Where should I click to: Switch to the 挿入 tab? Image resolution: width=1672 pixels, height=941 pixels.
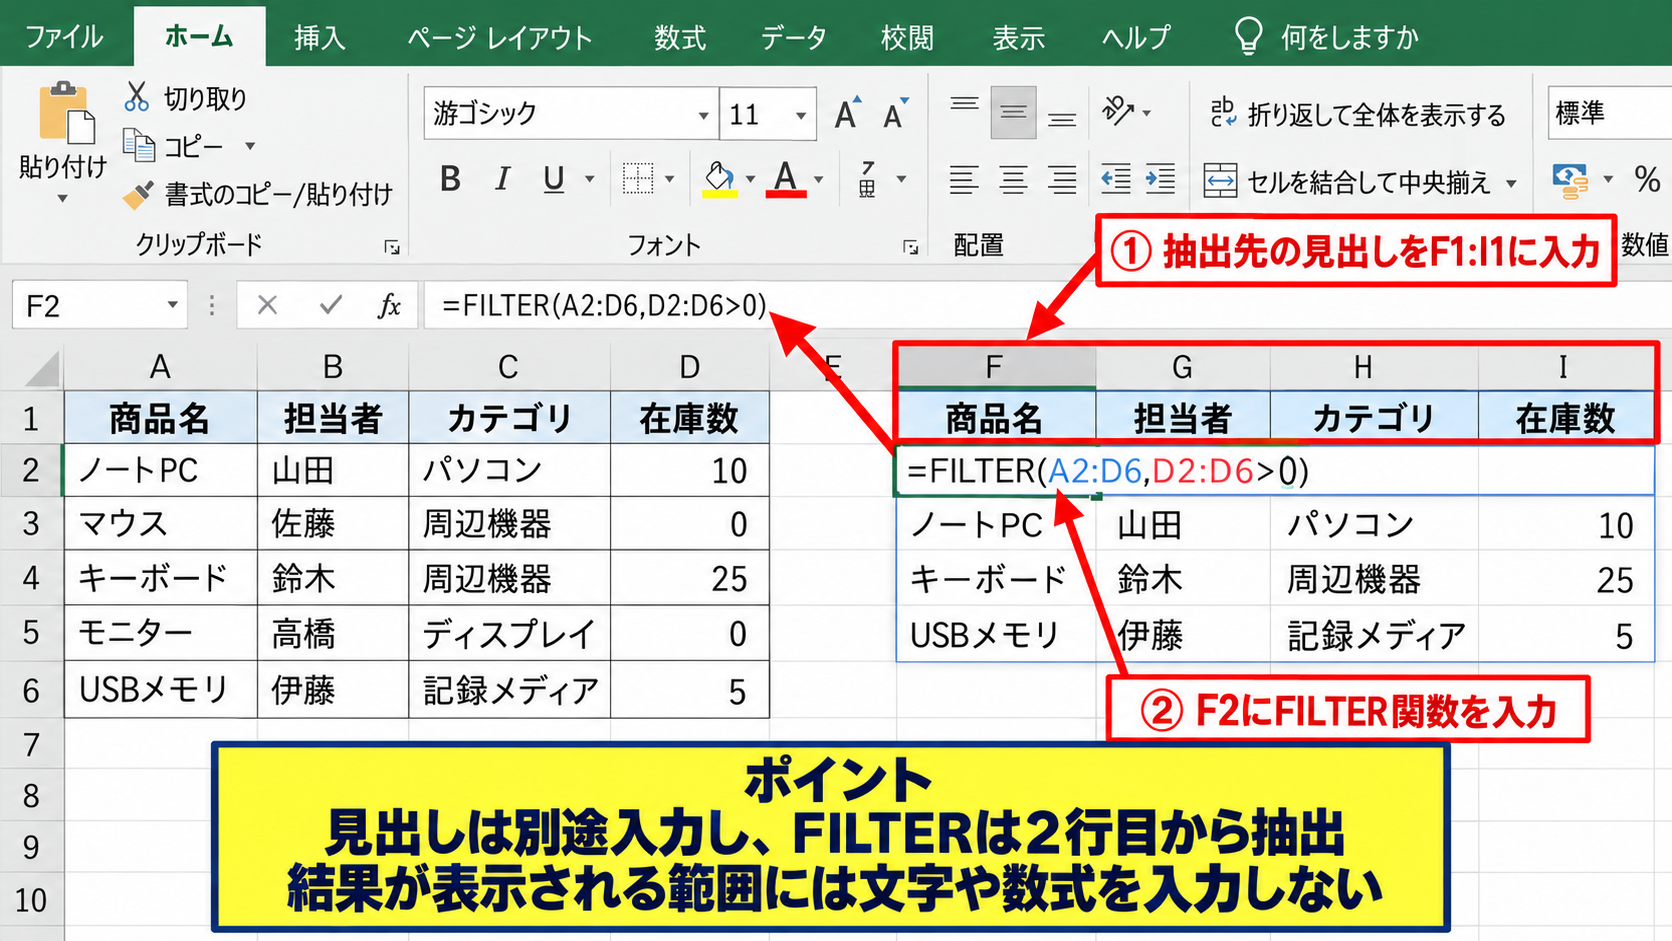click(x=320, y=37)
